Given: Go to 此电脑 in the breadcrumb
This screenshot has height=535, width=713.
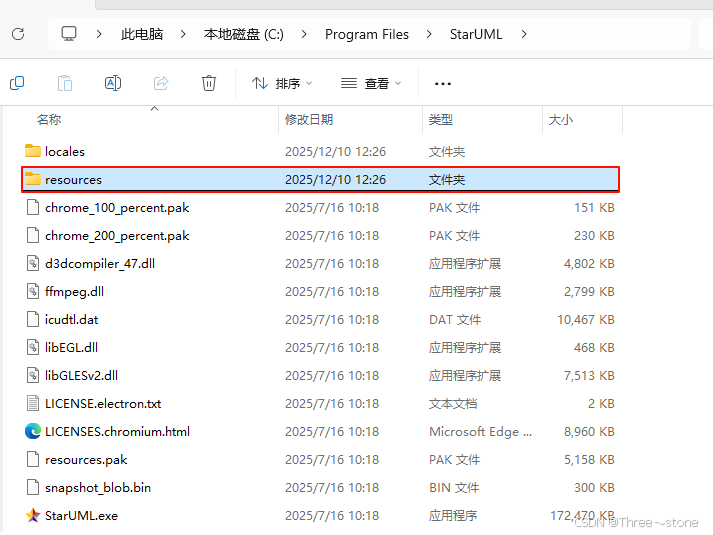Looking at the screenshot, I should [142, 34].
